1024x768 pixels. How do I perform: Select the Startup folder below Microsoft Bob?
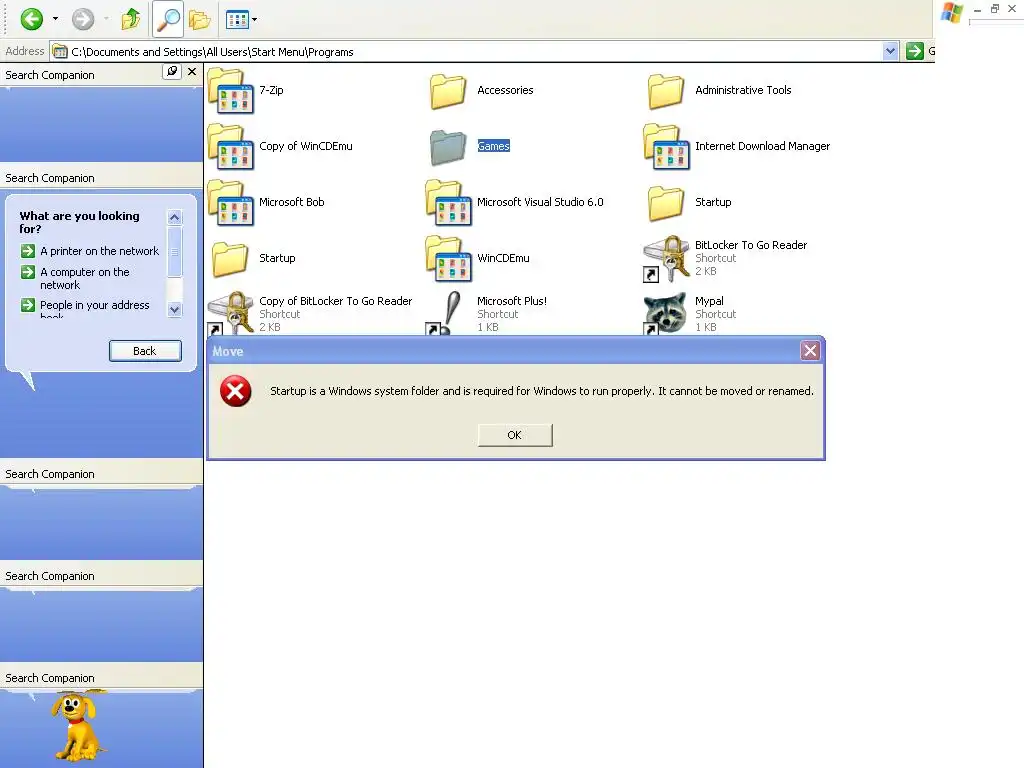pos(231,259)
